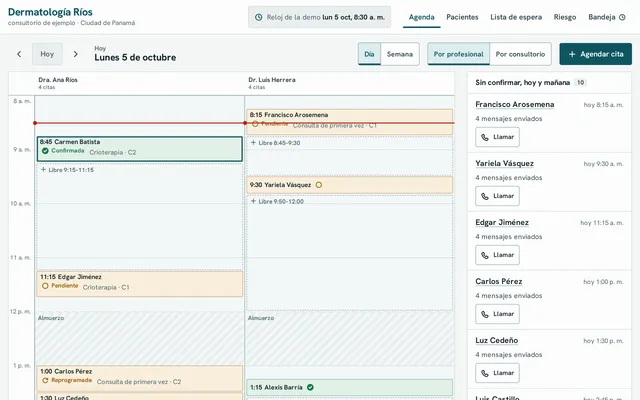Open the Lista de espera tab

516,17
